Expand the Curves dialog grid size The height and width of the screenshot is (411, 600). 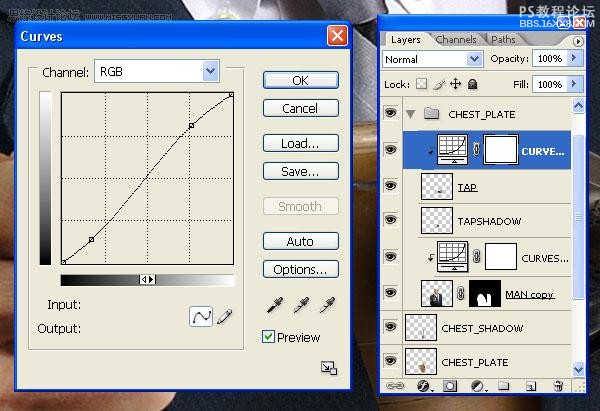[x=329, y=368]
